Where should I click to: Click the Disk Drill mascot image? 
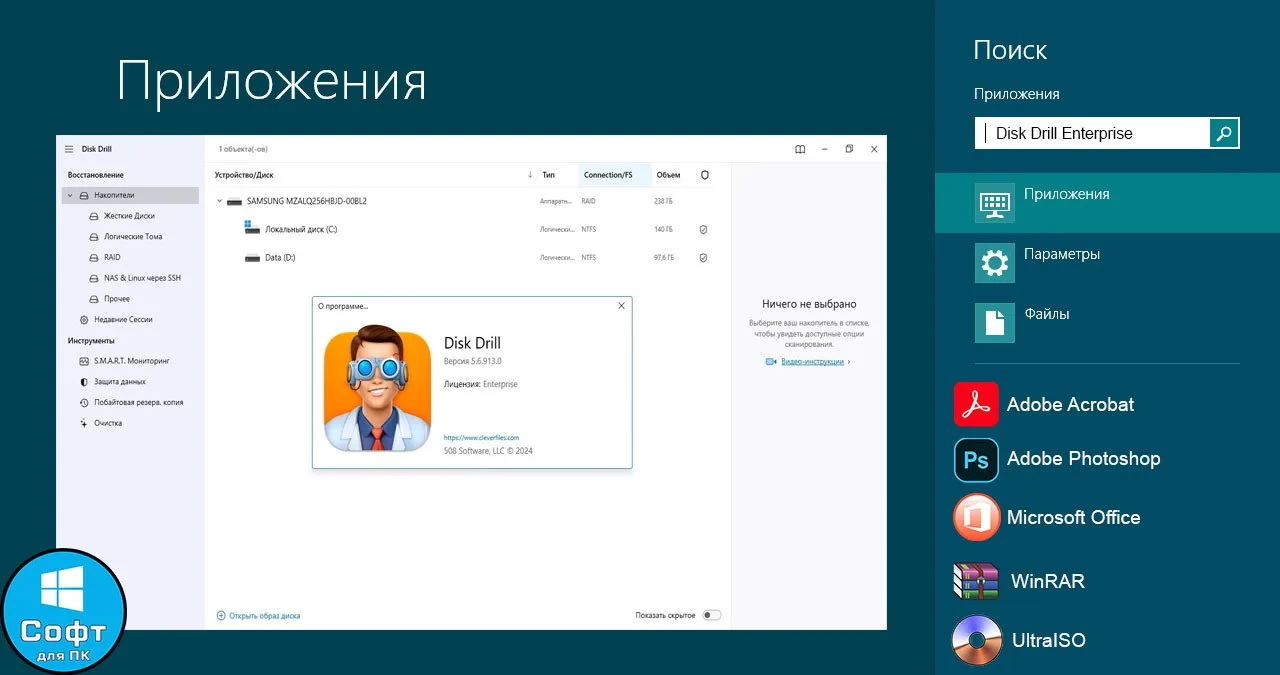[377, 388]
